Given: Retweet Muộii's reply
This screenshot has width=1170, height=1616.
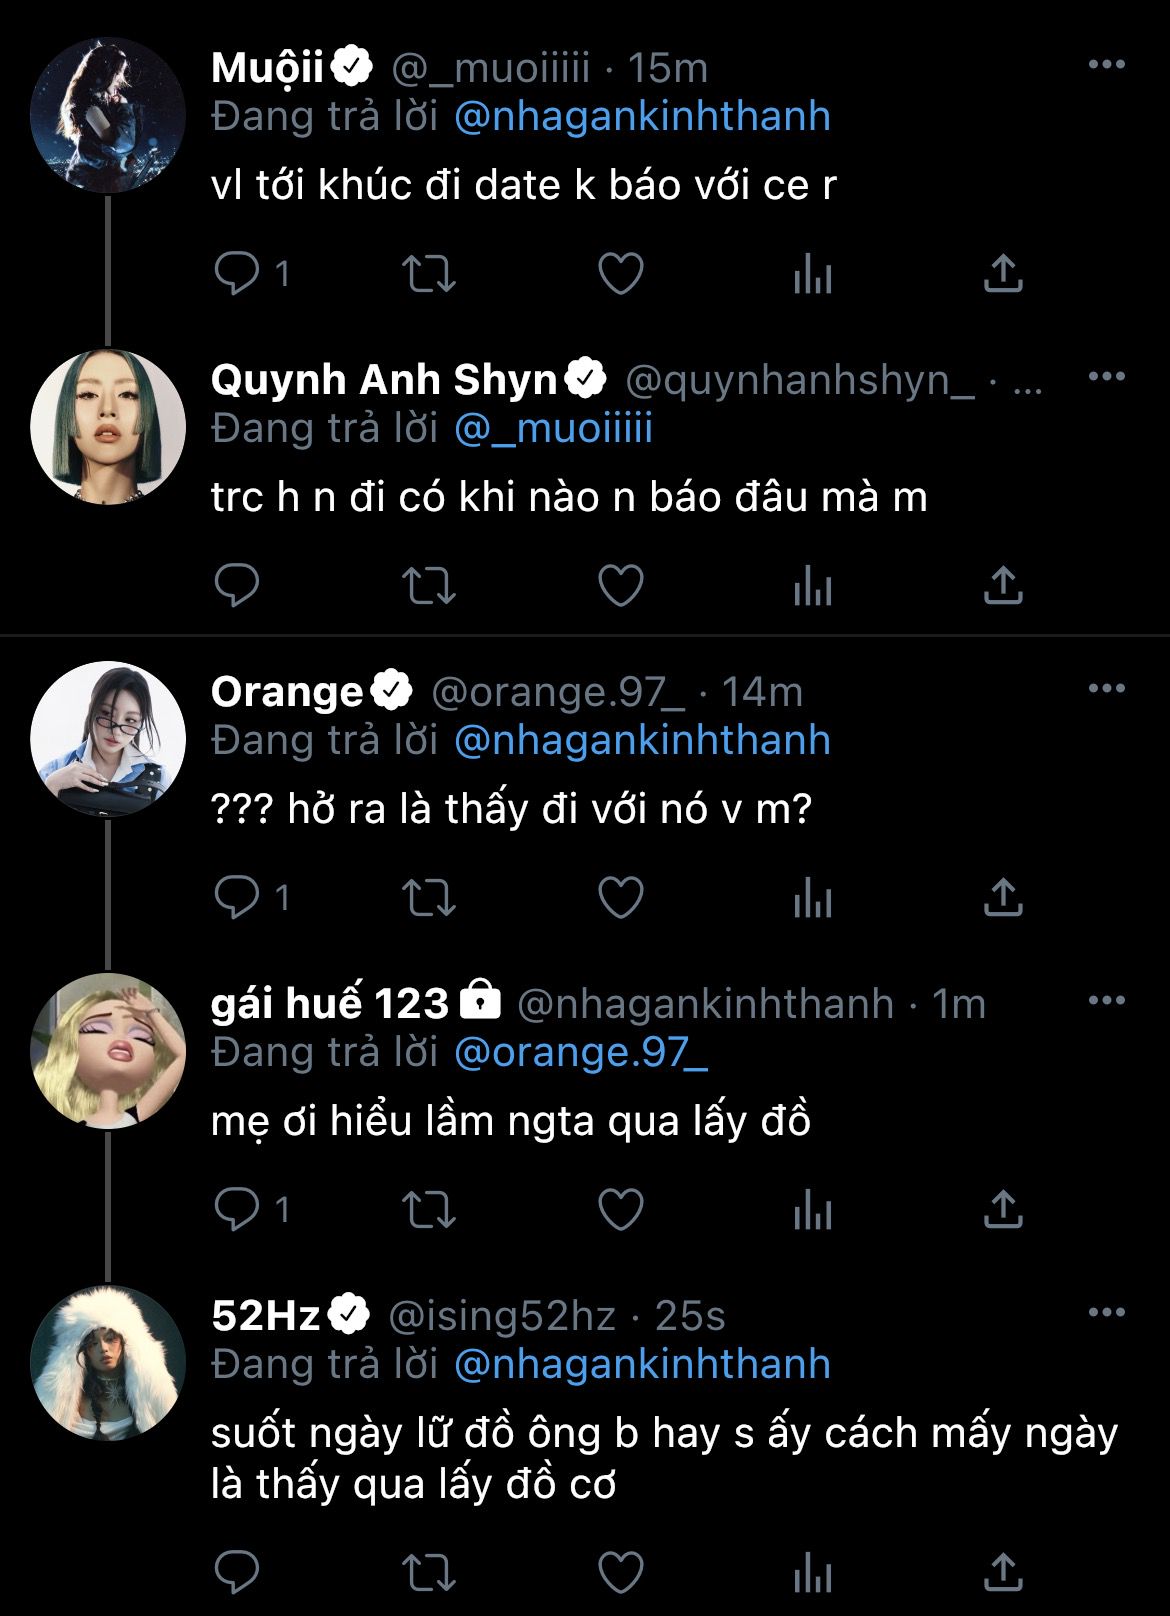Looking at the screenshot, I should pos(428,273).
